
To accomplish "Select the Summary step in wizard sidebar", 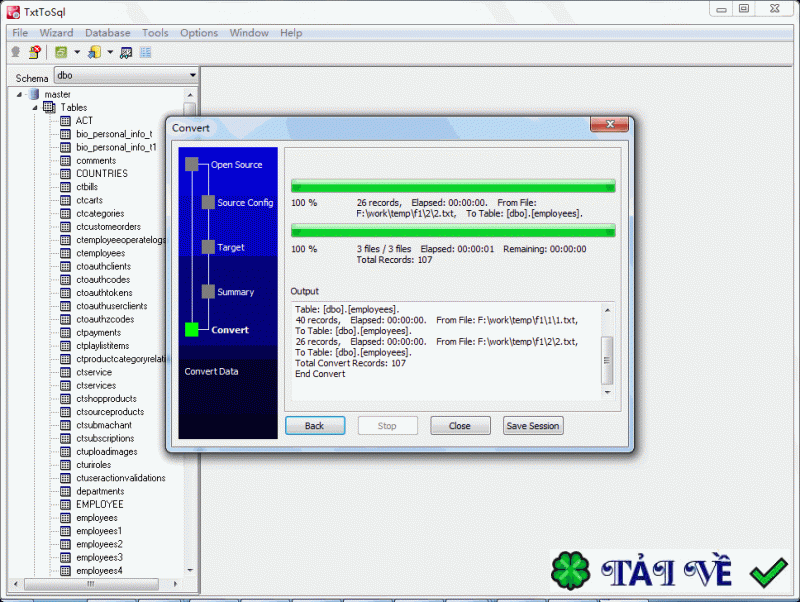I will coord(228,291).
